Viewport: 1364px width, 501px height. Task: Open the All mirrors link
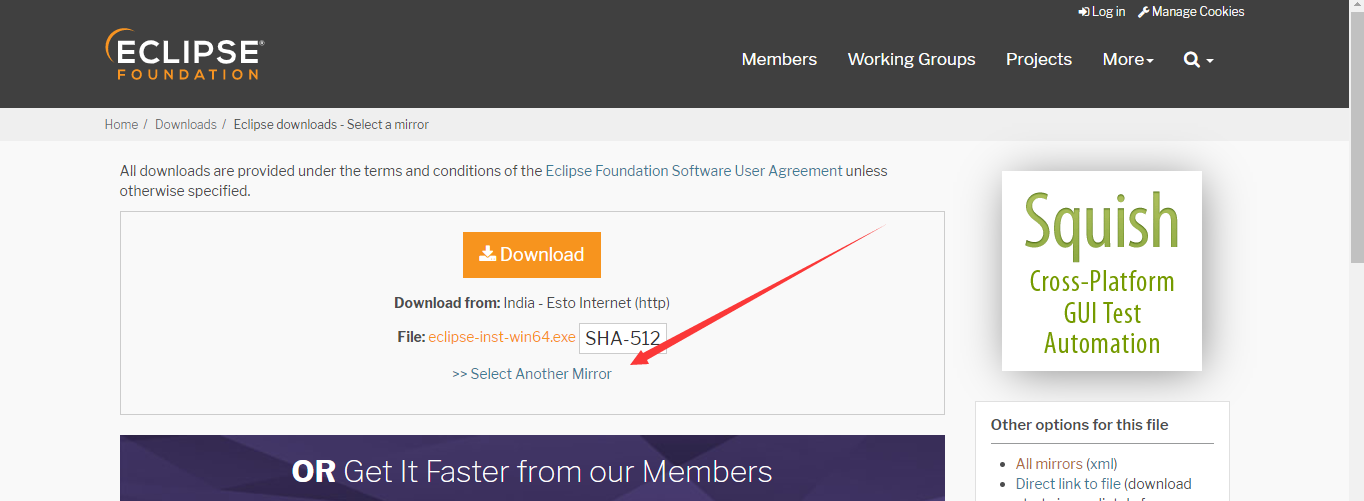click(1048, 464)
